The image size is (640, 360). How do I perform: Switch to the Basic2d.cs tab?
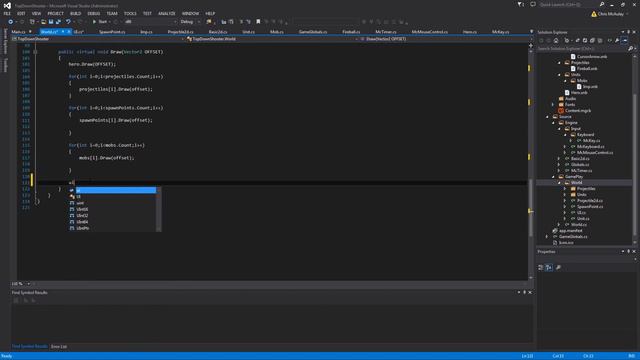218,32
